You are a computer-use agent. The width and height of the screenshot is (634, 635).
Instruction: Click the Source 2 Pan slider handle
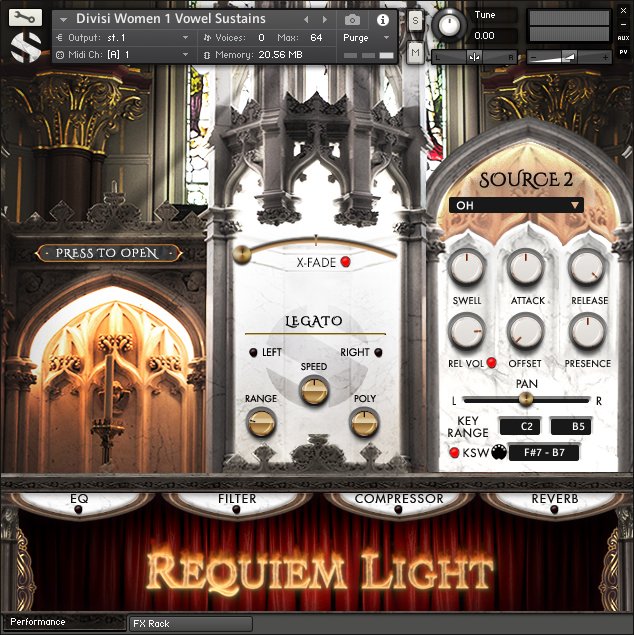click(526, 400)
